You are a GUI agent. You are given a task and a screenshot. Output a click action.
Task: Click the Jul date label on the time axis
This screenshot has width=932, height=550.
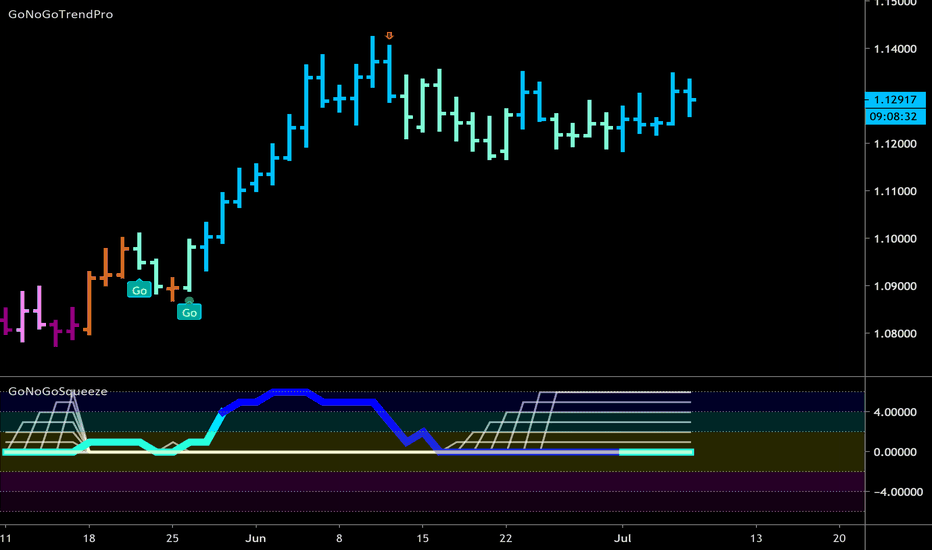(x=622, y=539)
